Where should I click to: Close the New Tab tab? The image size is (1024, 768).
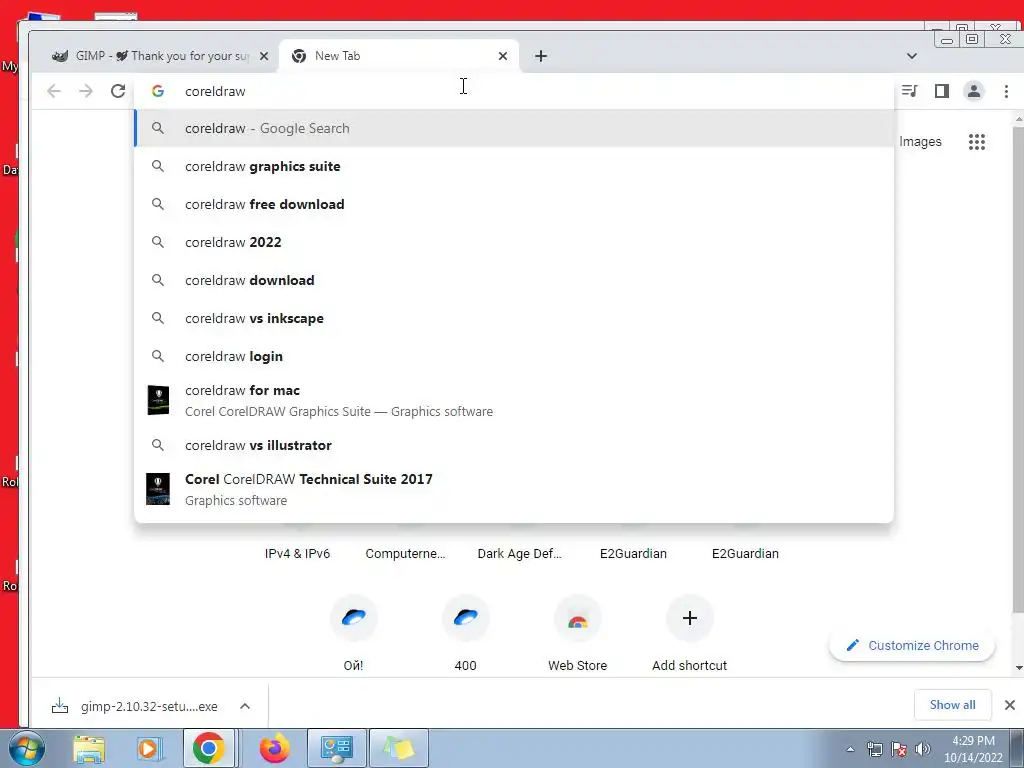pyautogui.click(x=503, y=56)
